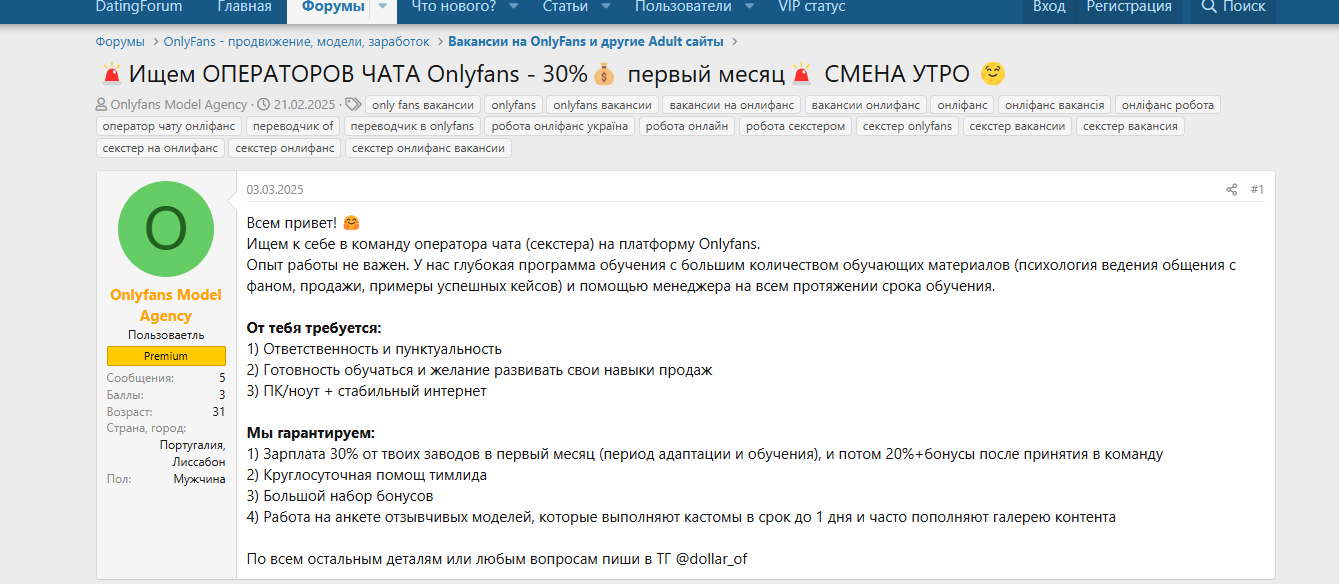Expand the Пользователи dropdown arrow
Viewport: 1339px width, 584px height.
(749, 7)
